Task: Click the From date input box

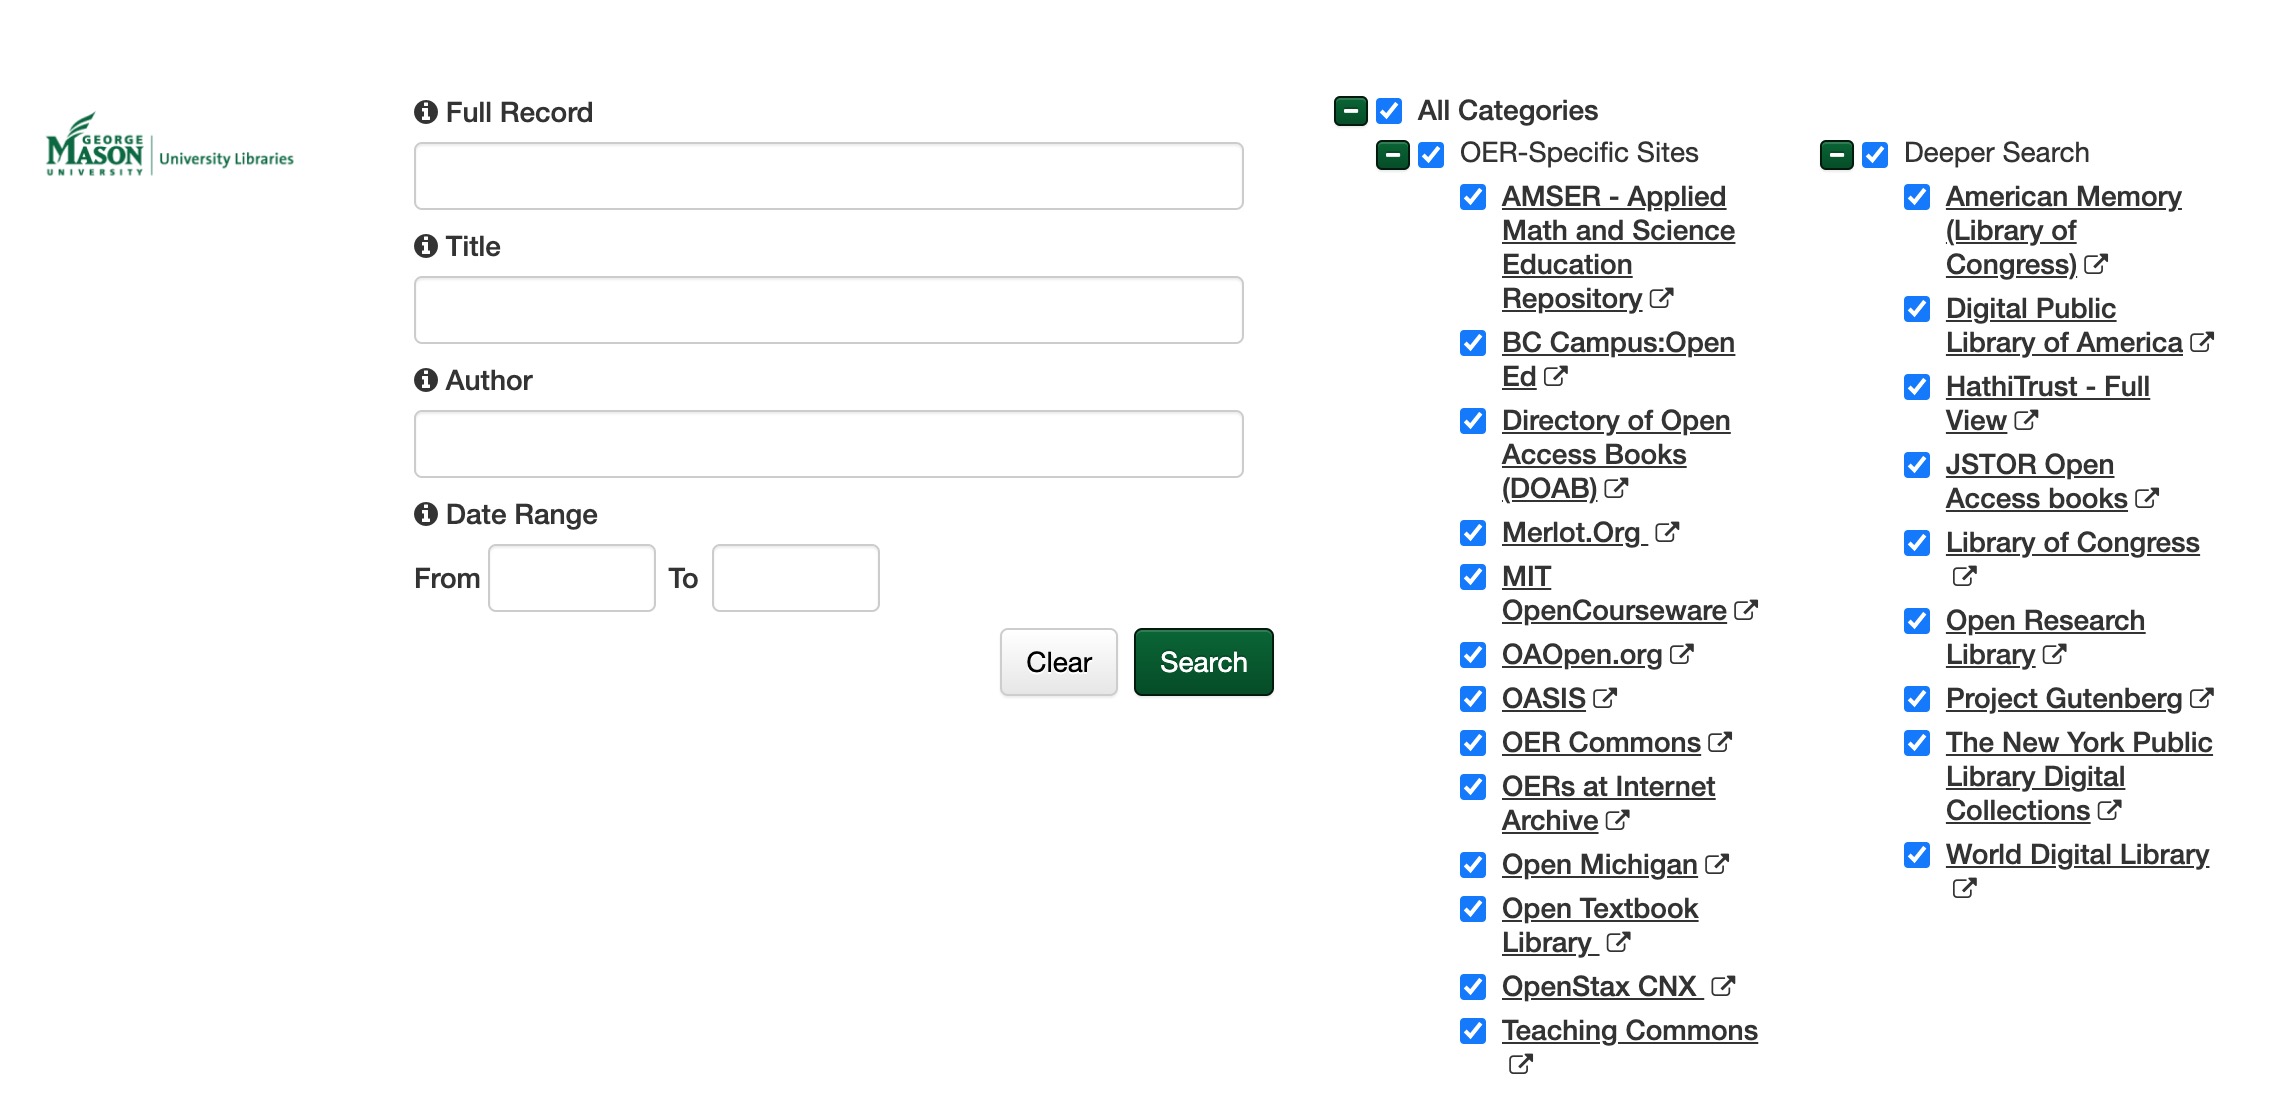Action: pyautogui.click(x=572, y=578)
